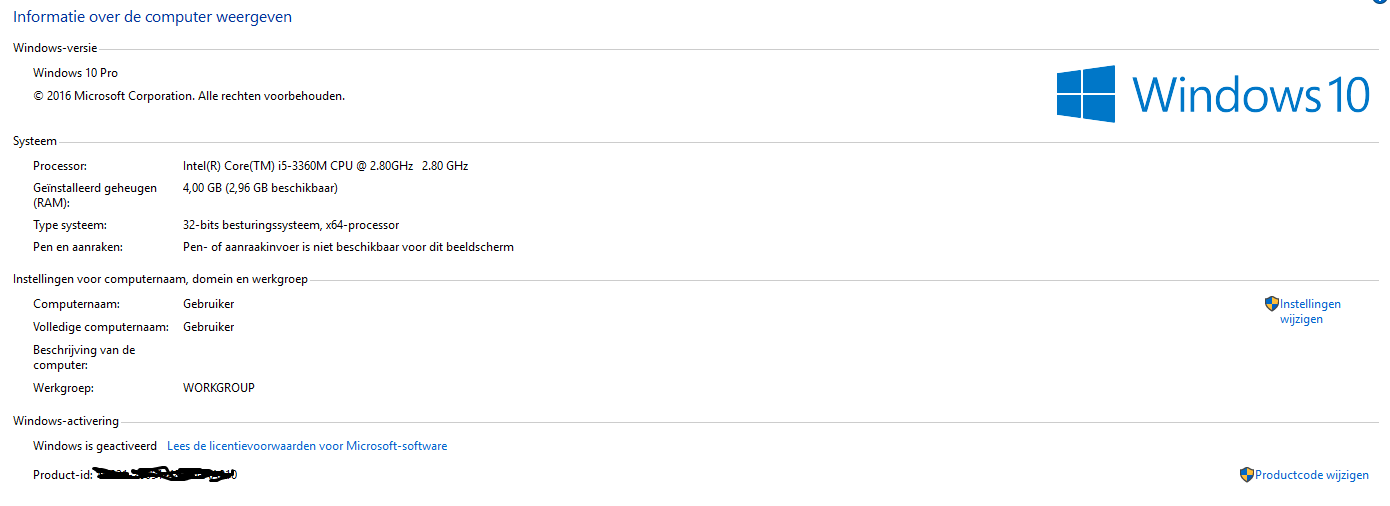The width and height of the screenshot is (1390, 506).
Task: Click the Windows is geactiveerd status text
Action: [x=95, y=446]
